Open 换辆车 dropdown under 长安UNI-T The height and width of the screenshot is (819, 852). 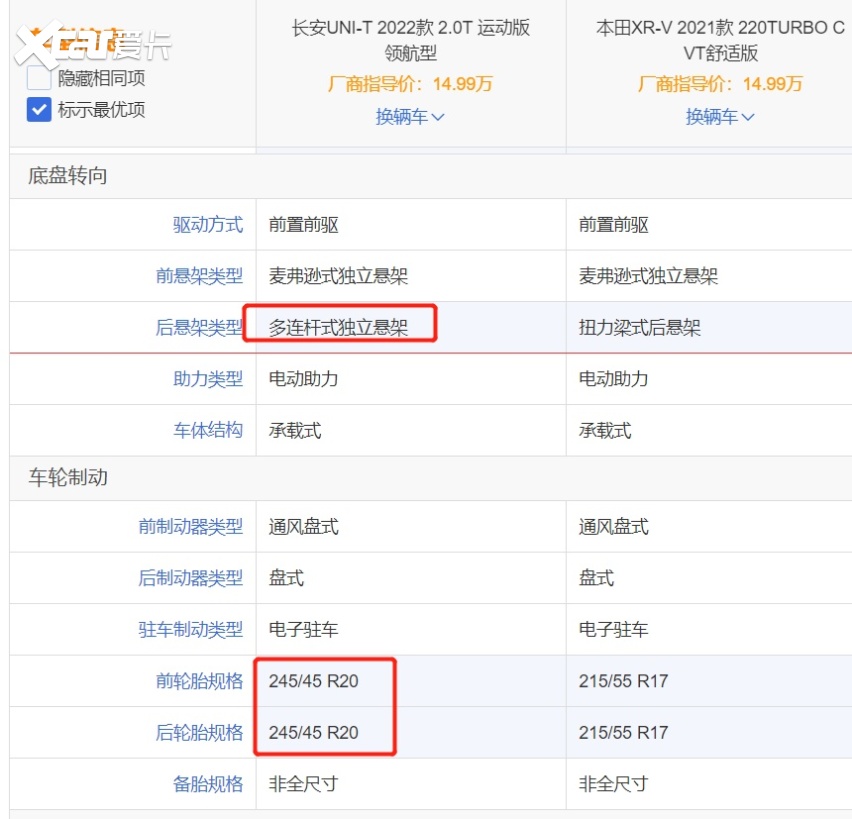[410, 116]
